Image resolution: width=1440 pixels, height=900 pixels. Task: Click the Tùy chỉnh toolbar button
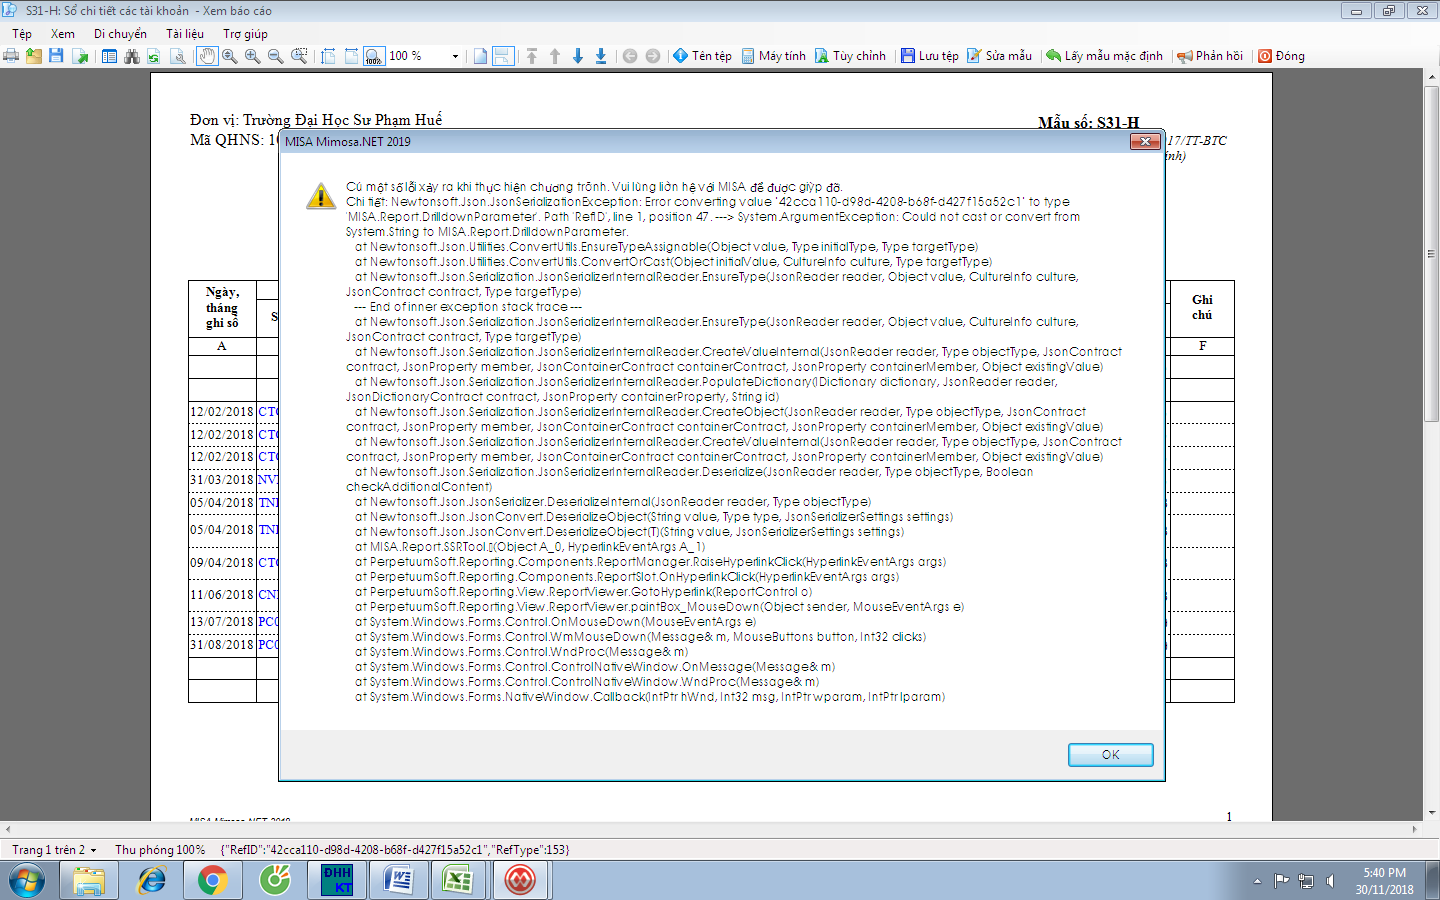850,56
